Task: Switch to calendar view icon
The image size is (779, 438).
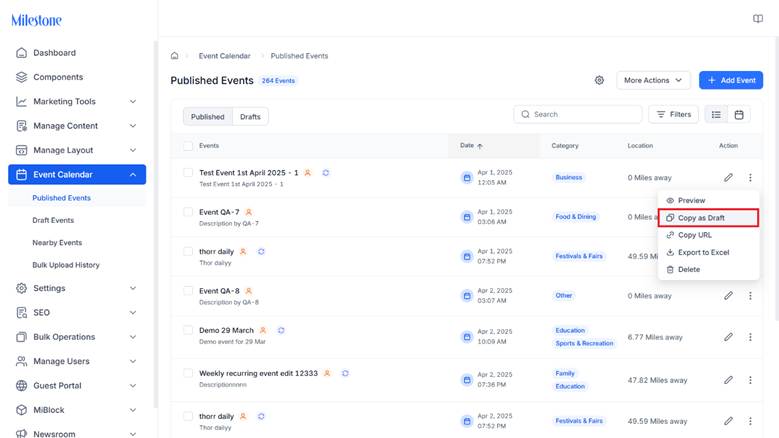Action: click(739, 114)
